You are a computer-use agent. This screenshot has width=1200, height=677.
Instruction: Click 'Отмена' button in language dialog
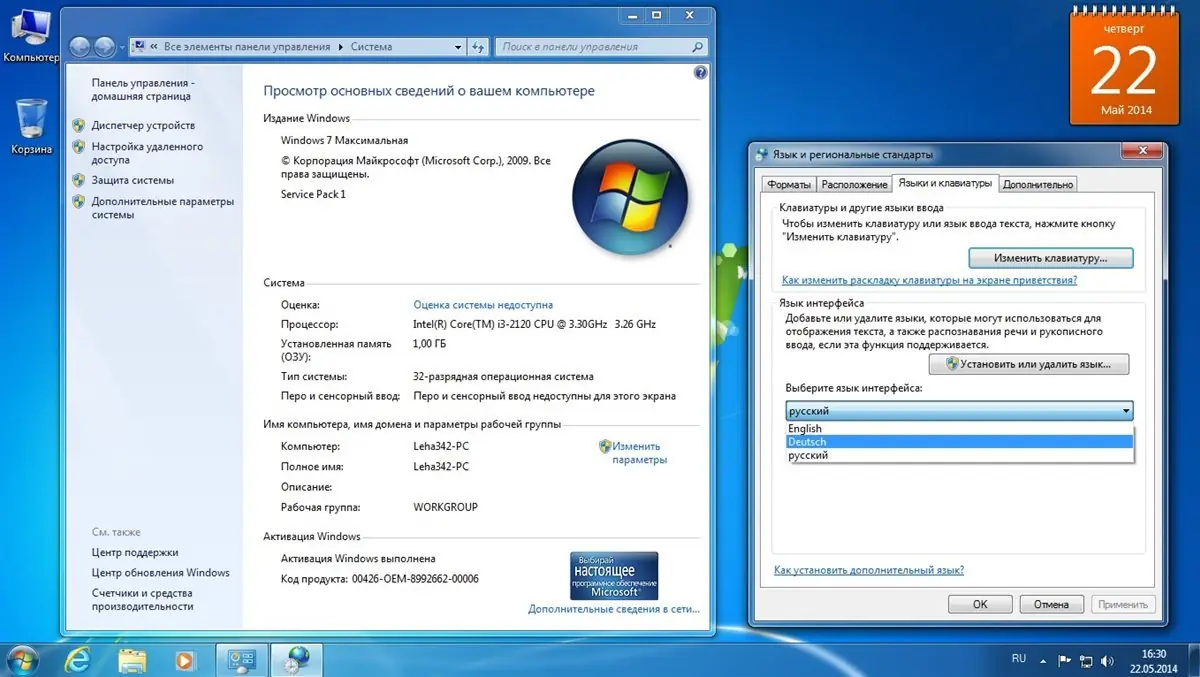click(x=1052, y=604)
